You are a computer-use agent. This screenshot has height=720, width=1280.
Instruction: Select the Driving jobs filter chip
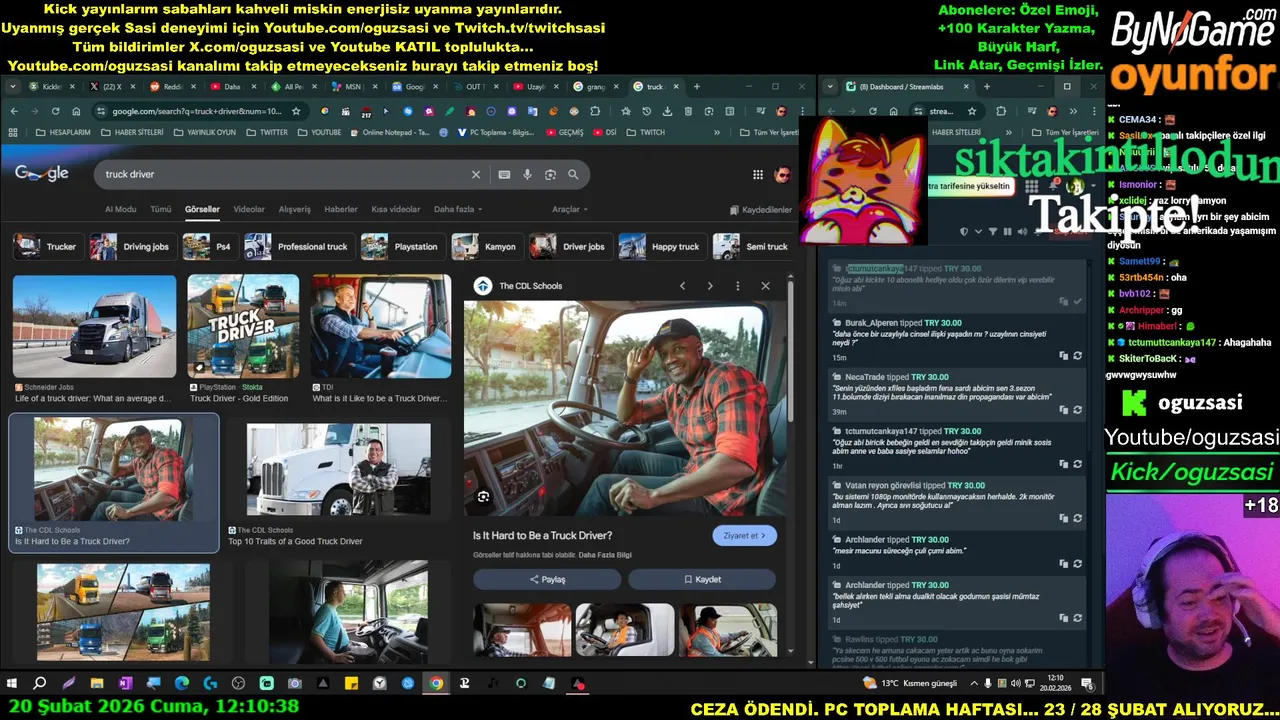click(x=131, y=246)
